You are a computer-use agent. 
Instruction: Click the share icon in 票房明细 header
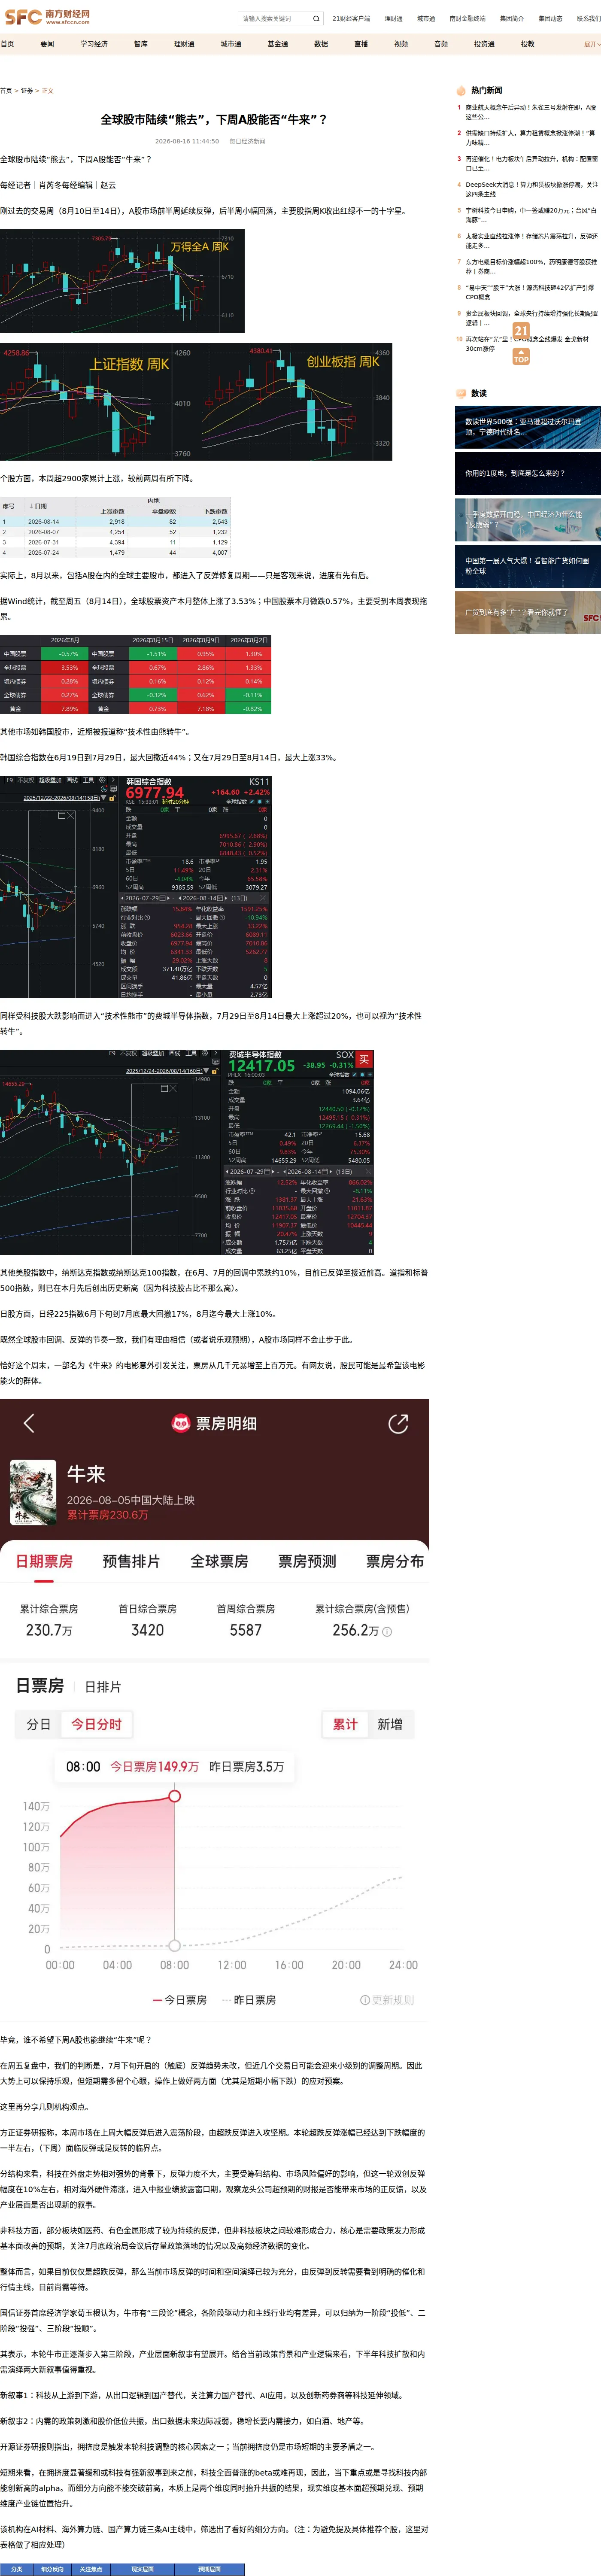[x=398, y=1423]
